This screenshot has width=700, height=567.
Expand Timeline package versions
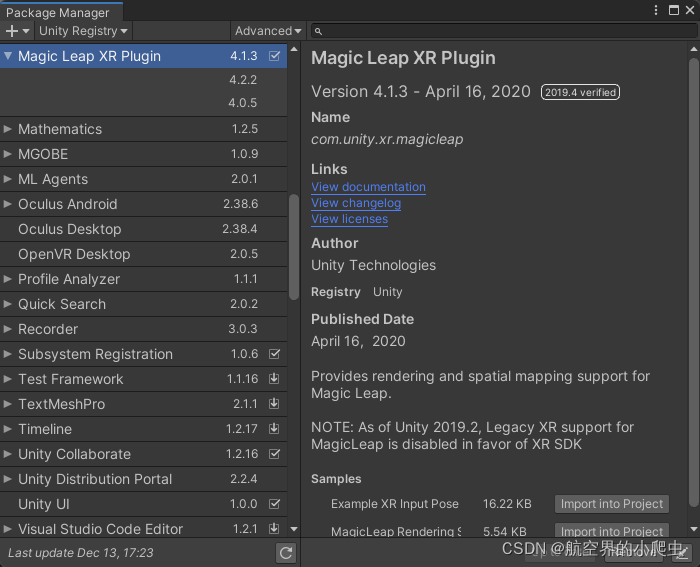(8, 429)
